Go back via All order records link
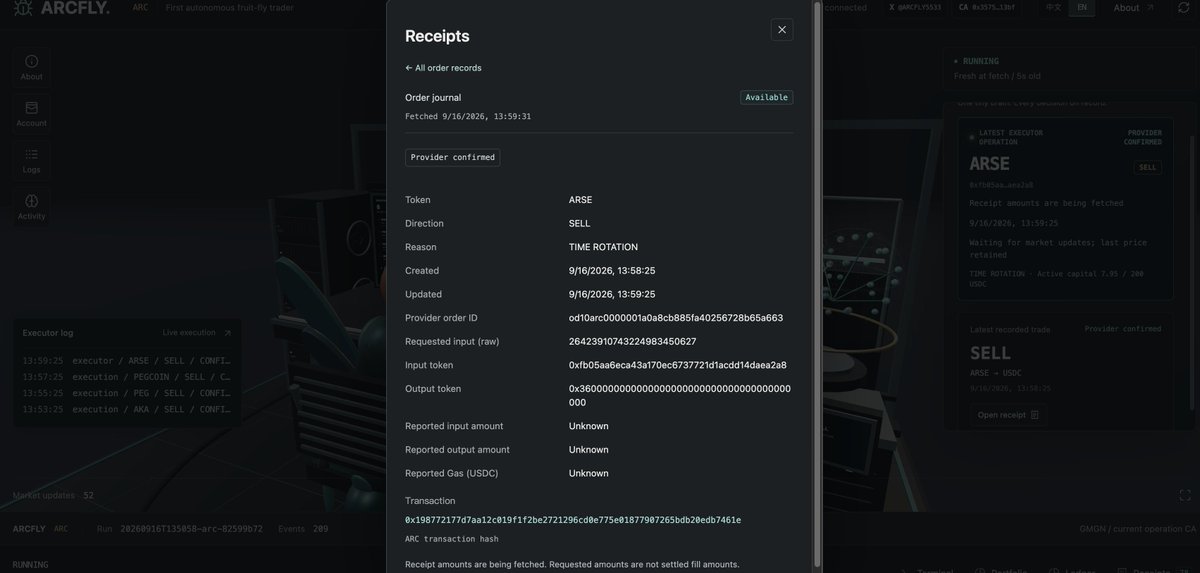Image resolution: width=1200 pixels, height=573 pixels. point(443,68)
